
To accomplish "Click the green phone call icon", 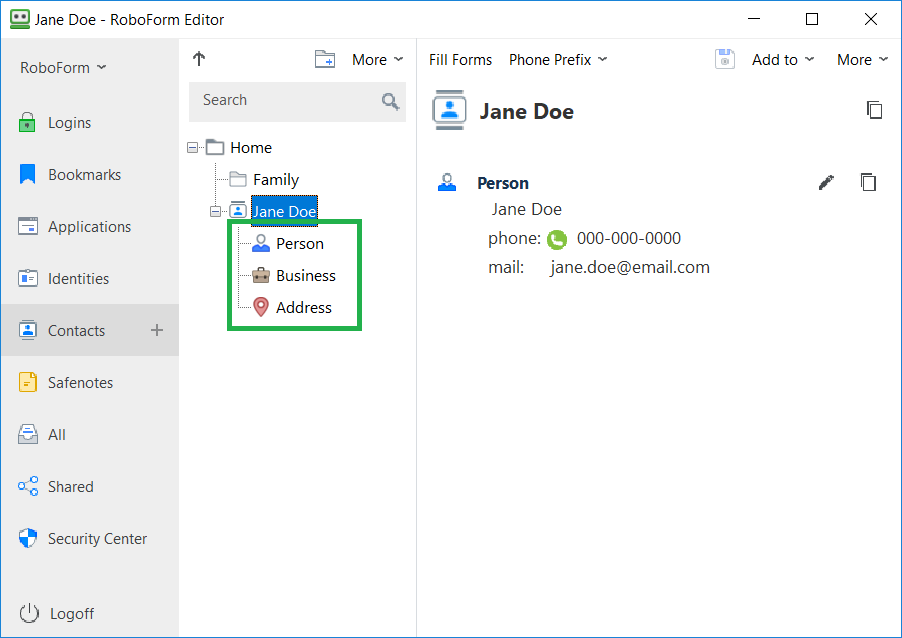I will [x=557, y=239].
